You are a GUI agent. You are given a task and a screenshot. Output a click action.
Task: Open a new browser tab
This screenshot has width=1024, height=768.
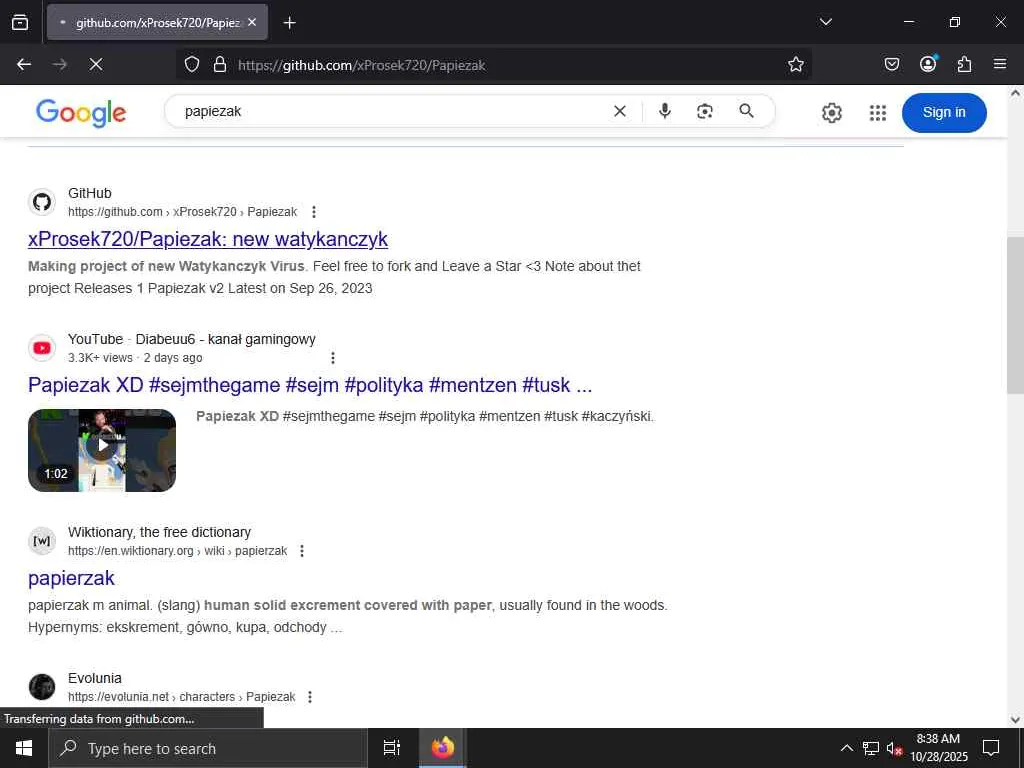tap(289, 23)
